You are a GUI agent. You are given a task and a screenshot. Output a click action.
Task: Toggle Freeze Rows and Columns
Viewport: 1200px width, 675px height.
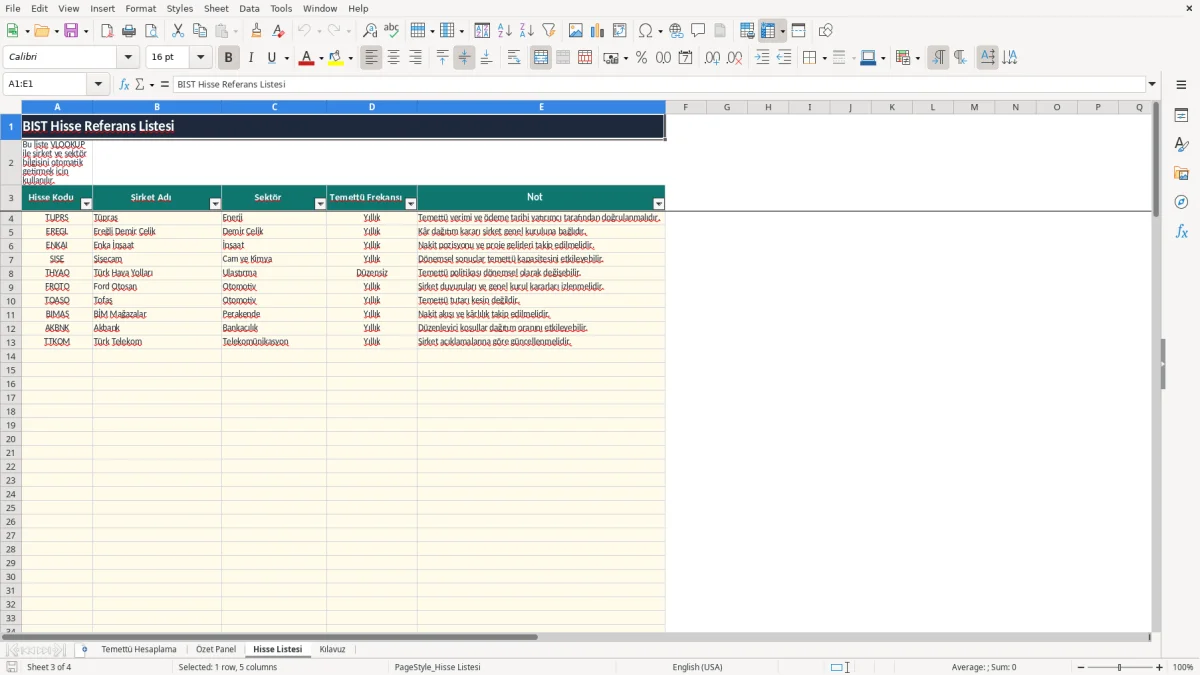pos(768,31)
